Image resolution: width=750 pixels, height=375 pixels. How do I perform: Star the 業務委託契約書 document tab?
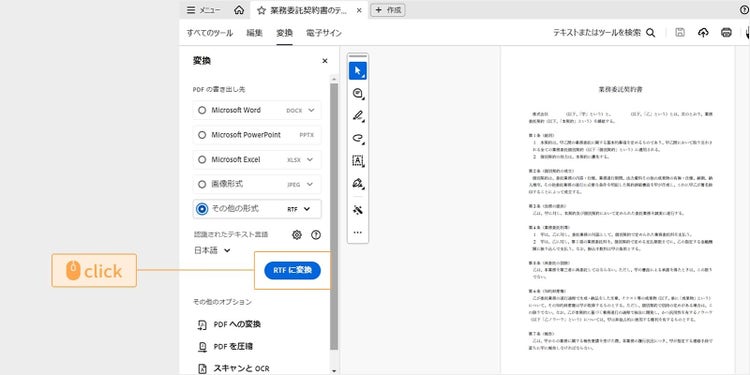pos(261,10)
